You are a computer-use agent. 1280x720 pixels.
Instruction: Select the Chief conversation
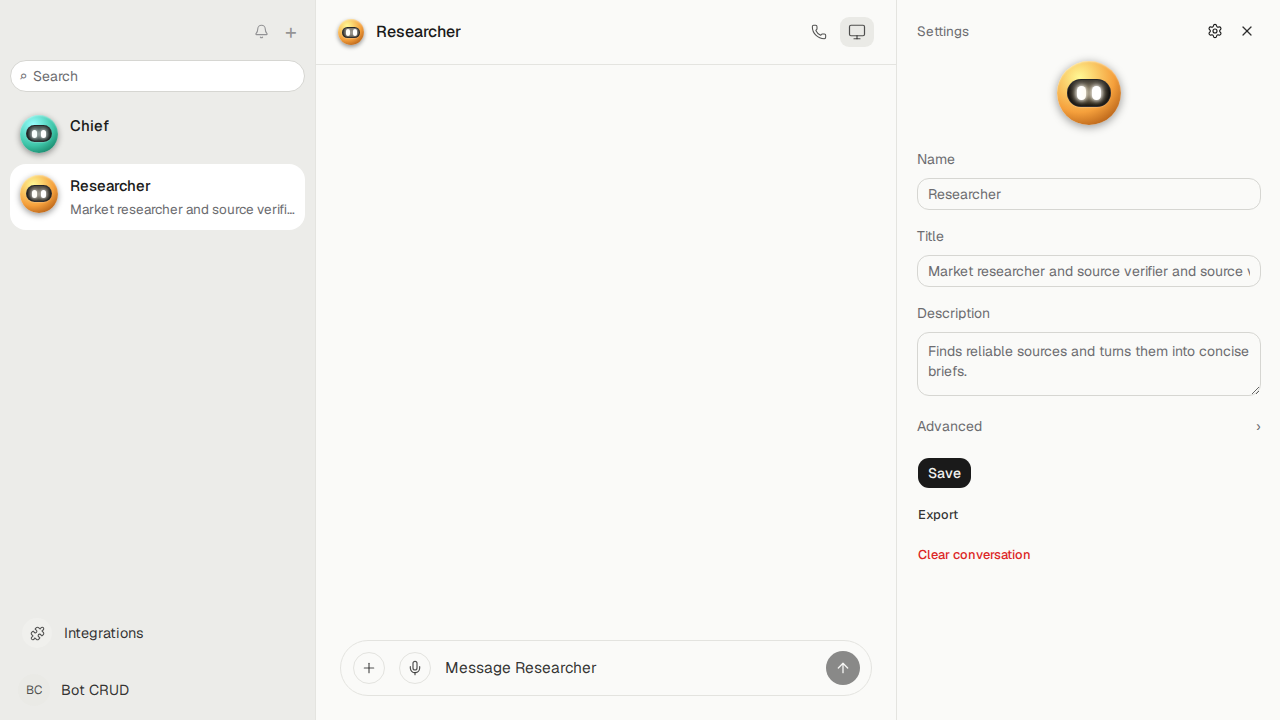tap(157, 134)
